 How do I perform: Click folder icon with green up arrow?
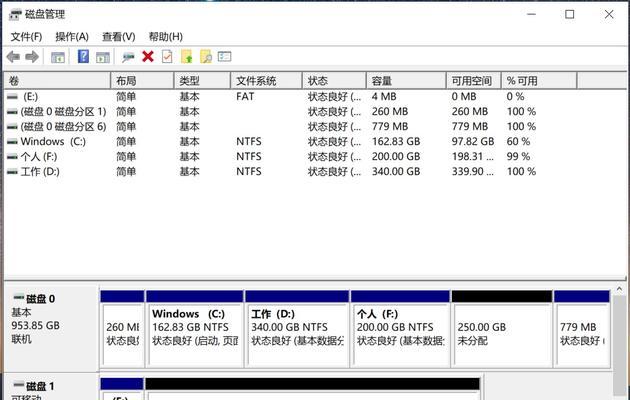tap(187, 57)
